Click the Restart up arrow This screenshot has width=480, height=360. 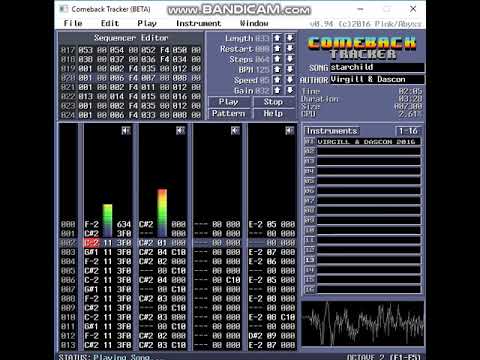[277, 49]
